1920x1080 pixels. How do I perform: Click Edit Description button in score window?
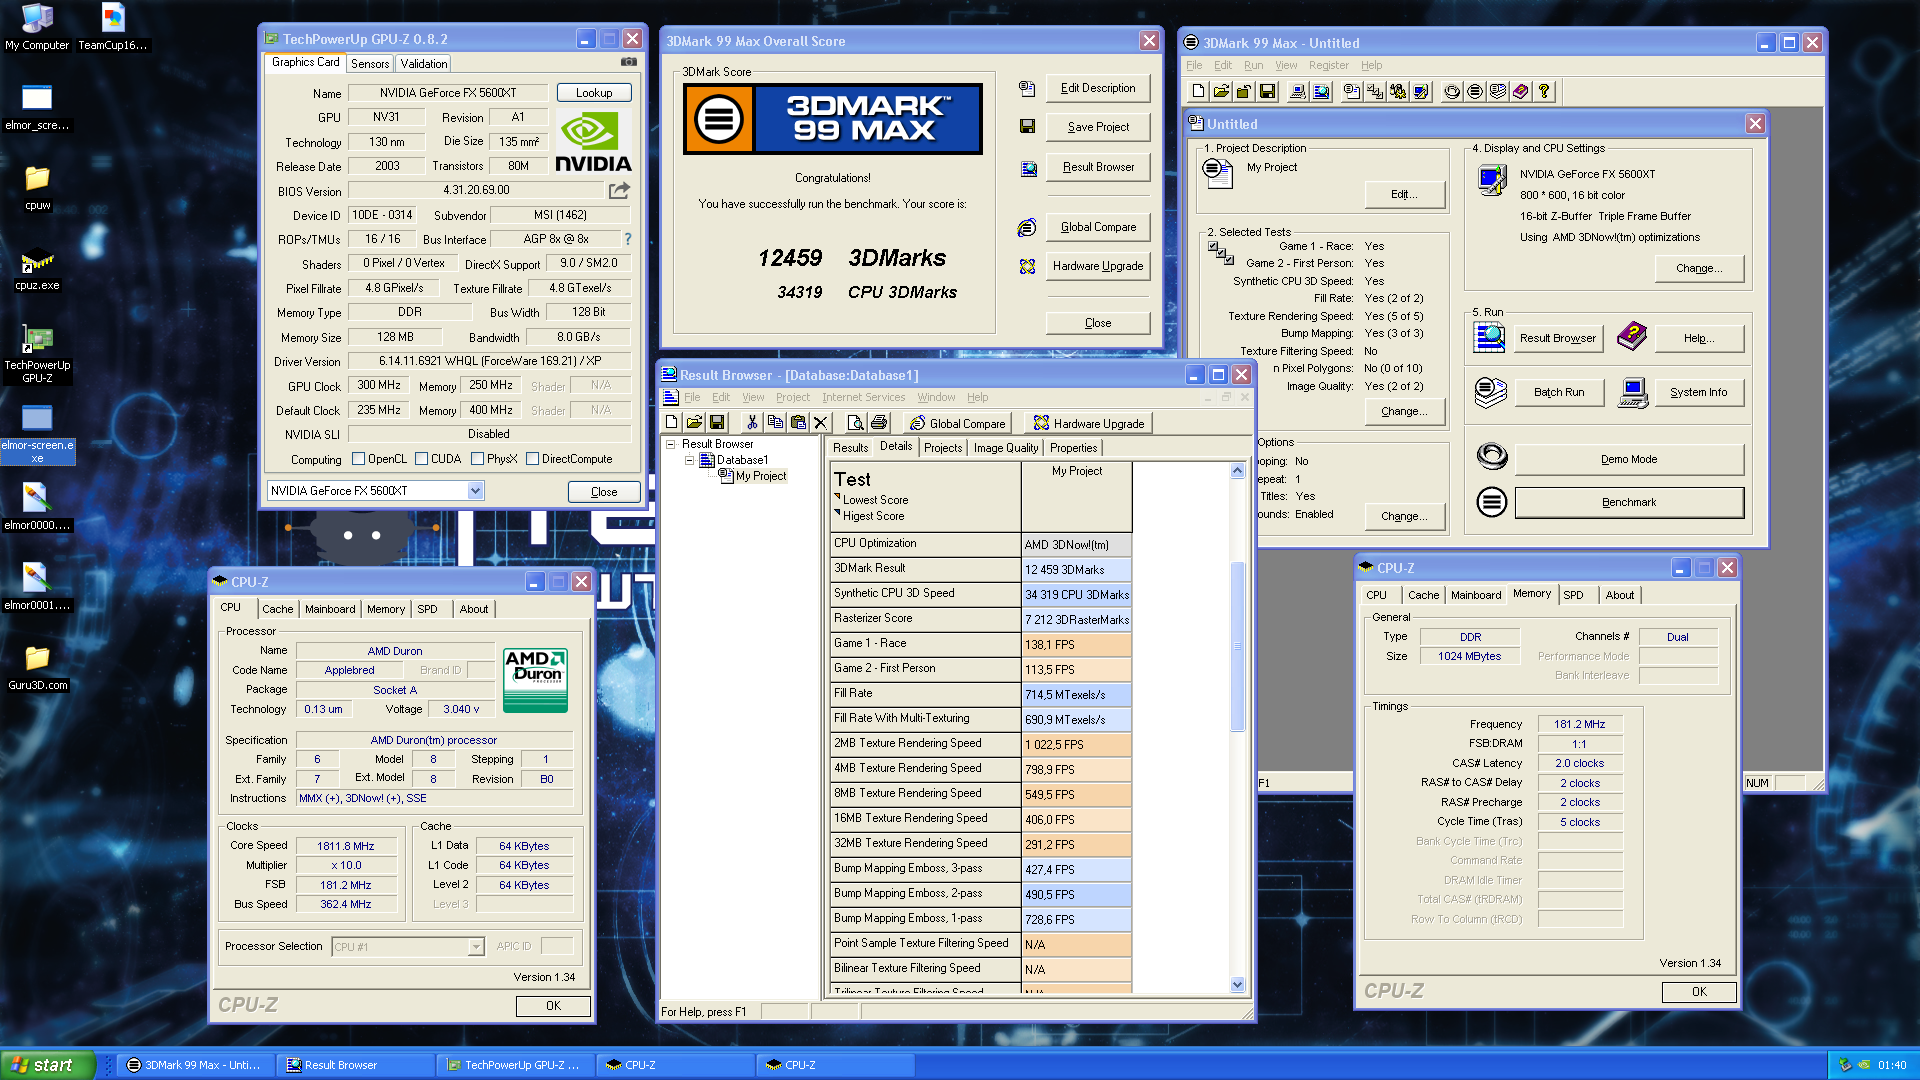[x=1098, y=88]
